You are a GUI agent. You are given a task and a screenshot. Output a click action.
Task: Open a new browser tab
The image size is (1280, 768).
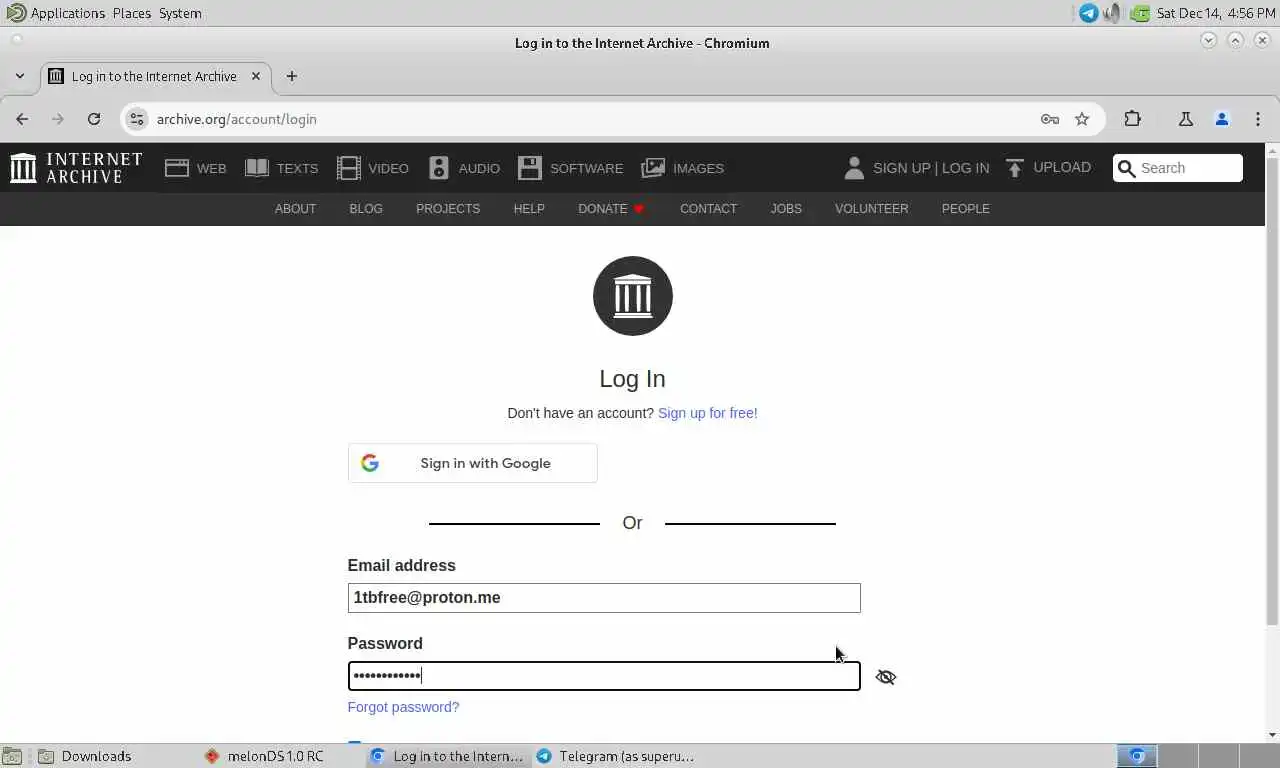pyautogui.click(x=291, y=76)
